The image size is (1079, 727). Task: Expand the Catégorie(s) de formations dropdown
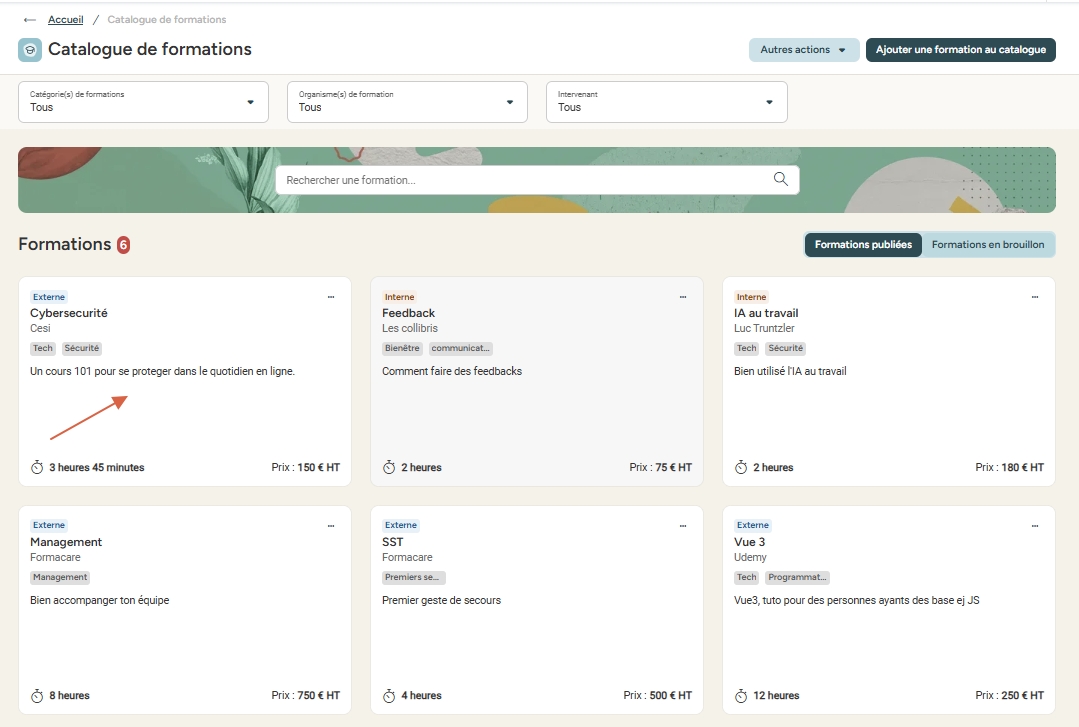(x=143, y=102)
